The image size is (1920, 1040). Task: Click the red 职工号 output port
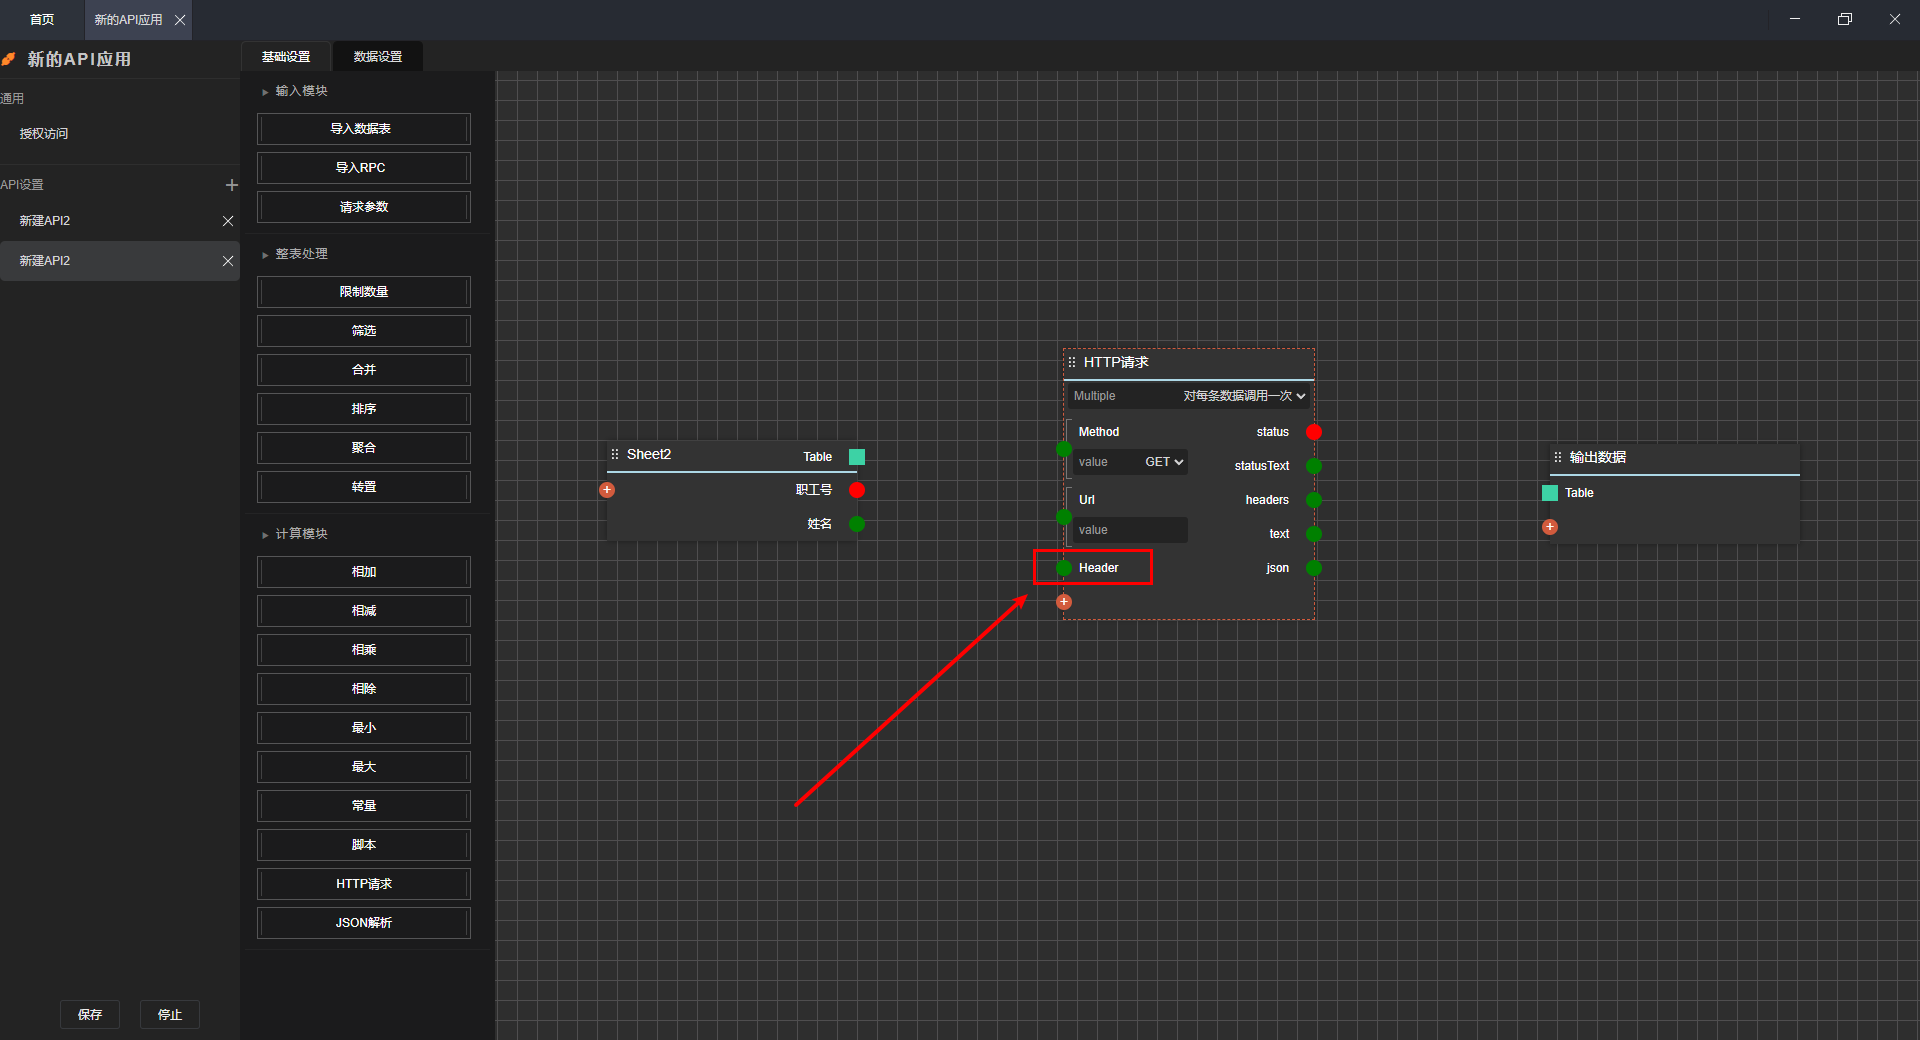tap(857, 490)
